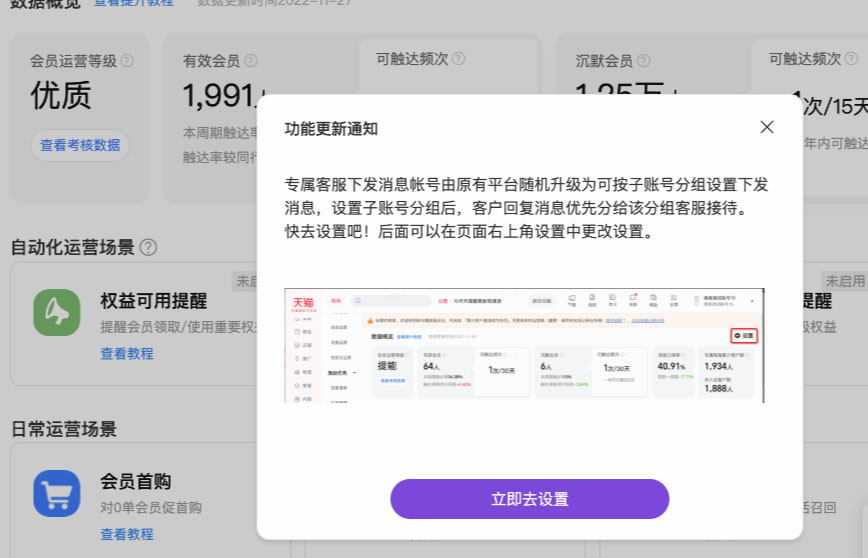Screen dimensions: 868x558
Task: Open the settings screenshot thumbnail in dialog
Action: pyautogui.click(x=524, y=345)
